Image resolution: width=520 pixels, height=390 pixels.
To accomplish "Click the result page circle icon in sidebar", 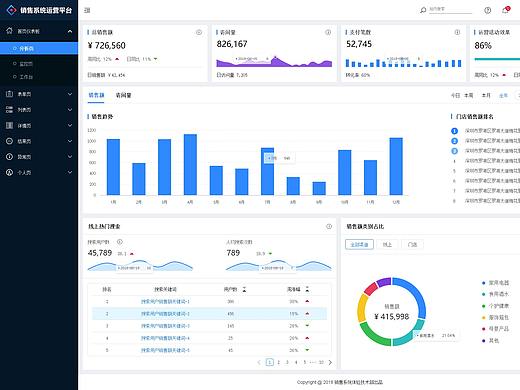I will coord(9,141).
